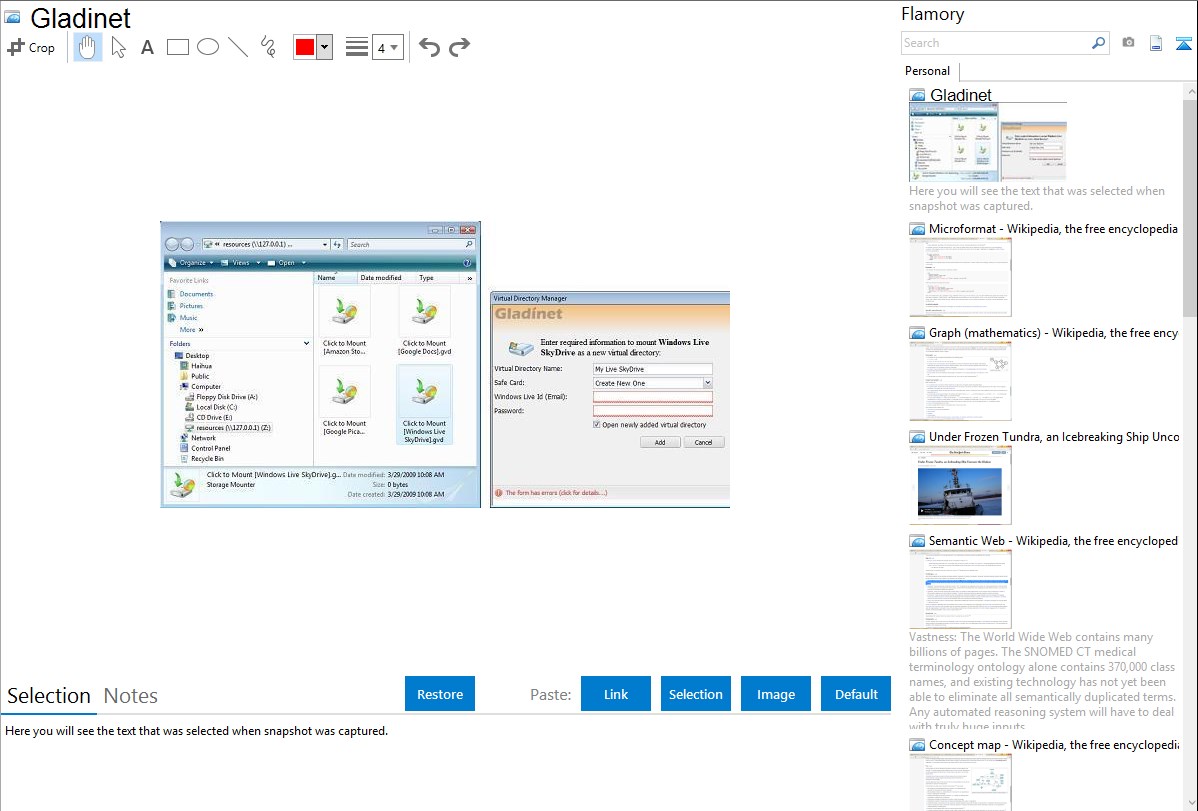Screen dimensions: 1198x811
Task: Redo the annotation
Action: click(459, 47)
